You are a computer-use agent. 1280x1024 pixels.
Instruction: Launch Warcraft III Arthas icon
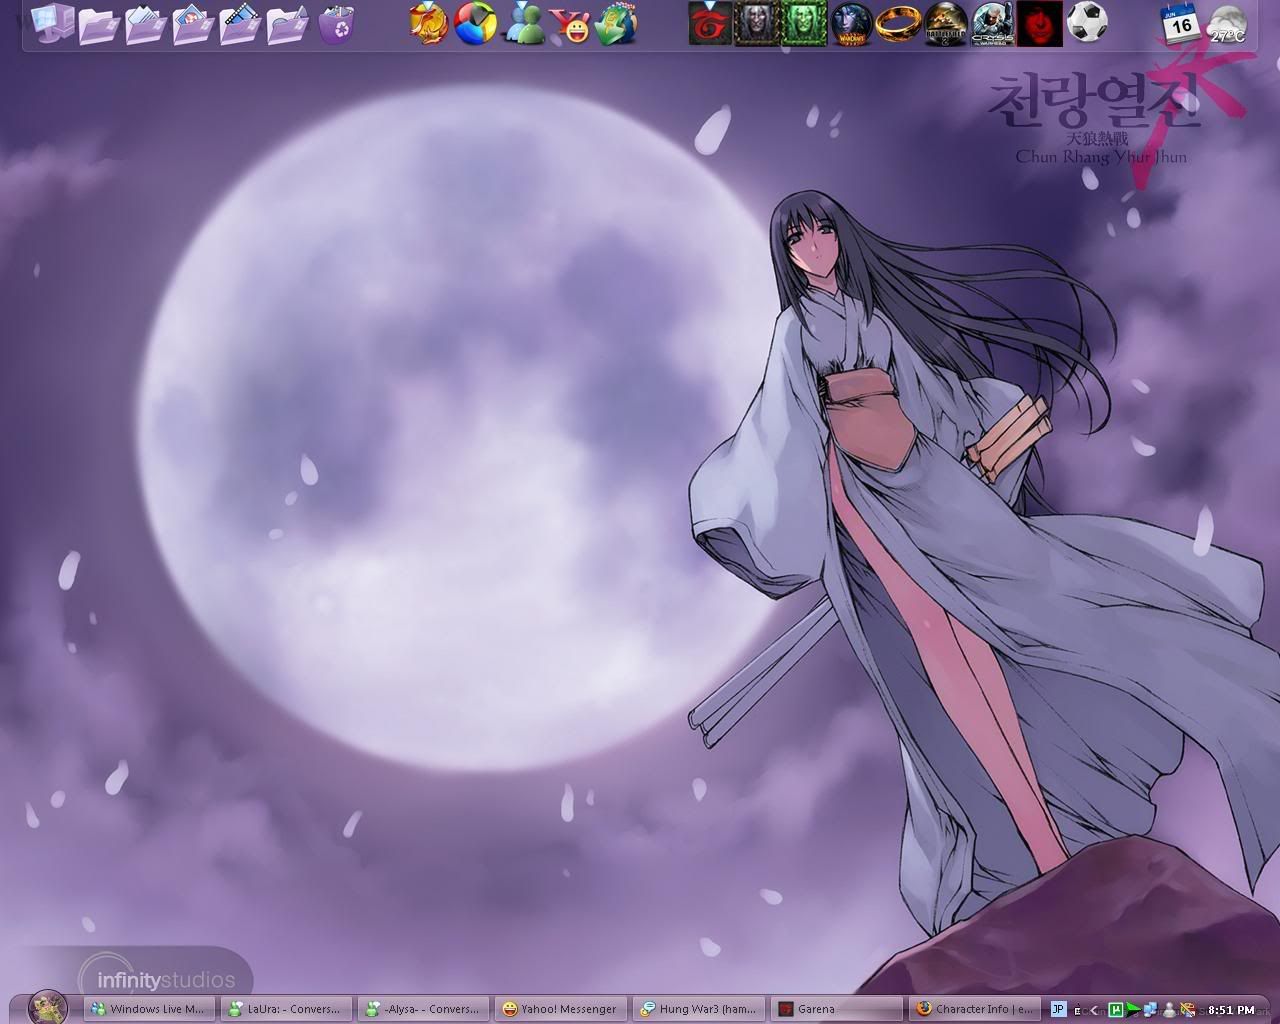[757, 23]
